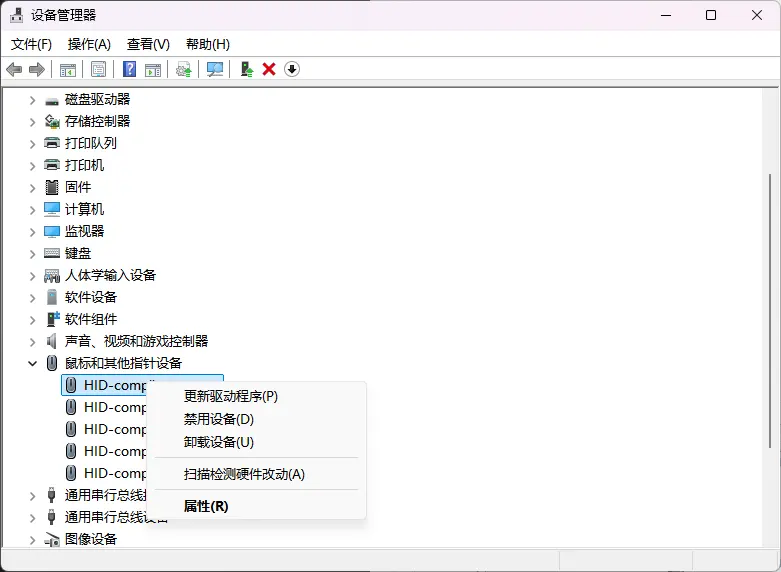Choose 卸载设备(U) in the context menu
781x572 pixels.
(256, 442)
